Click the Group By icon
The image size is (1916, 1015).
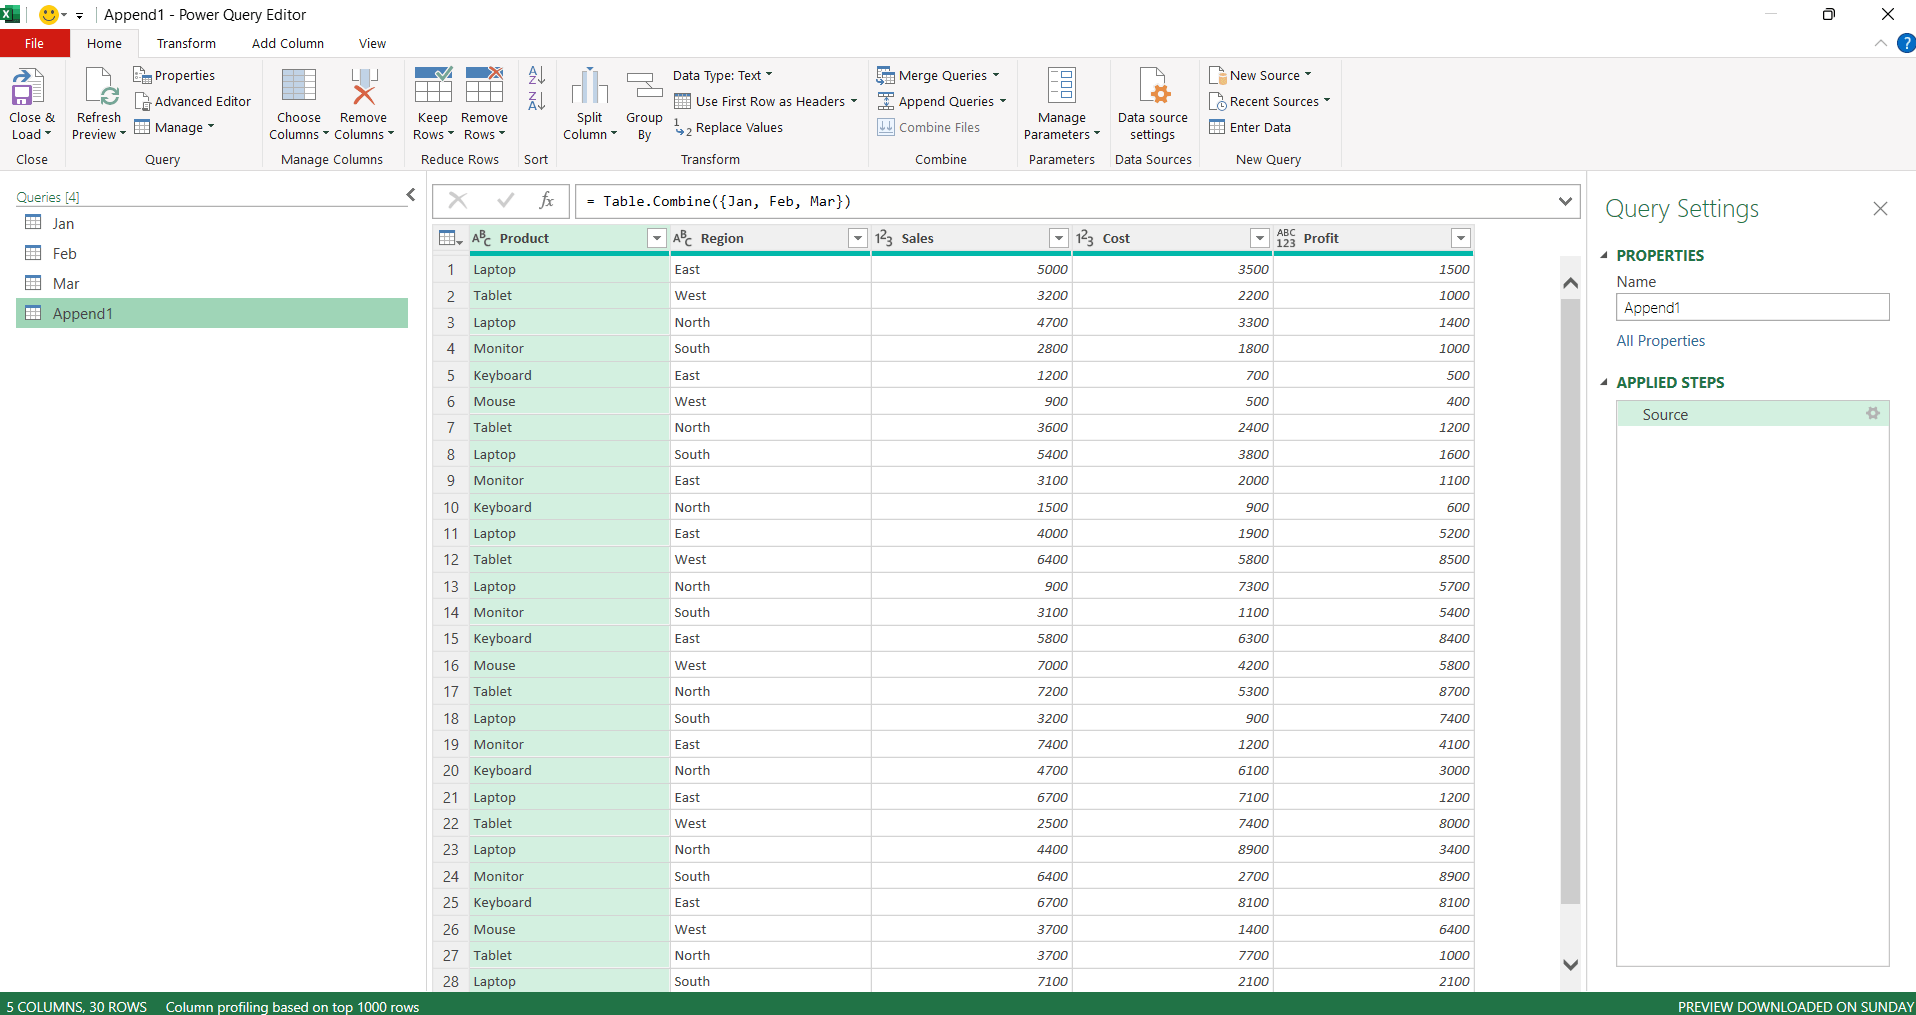[645, 86]
